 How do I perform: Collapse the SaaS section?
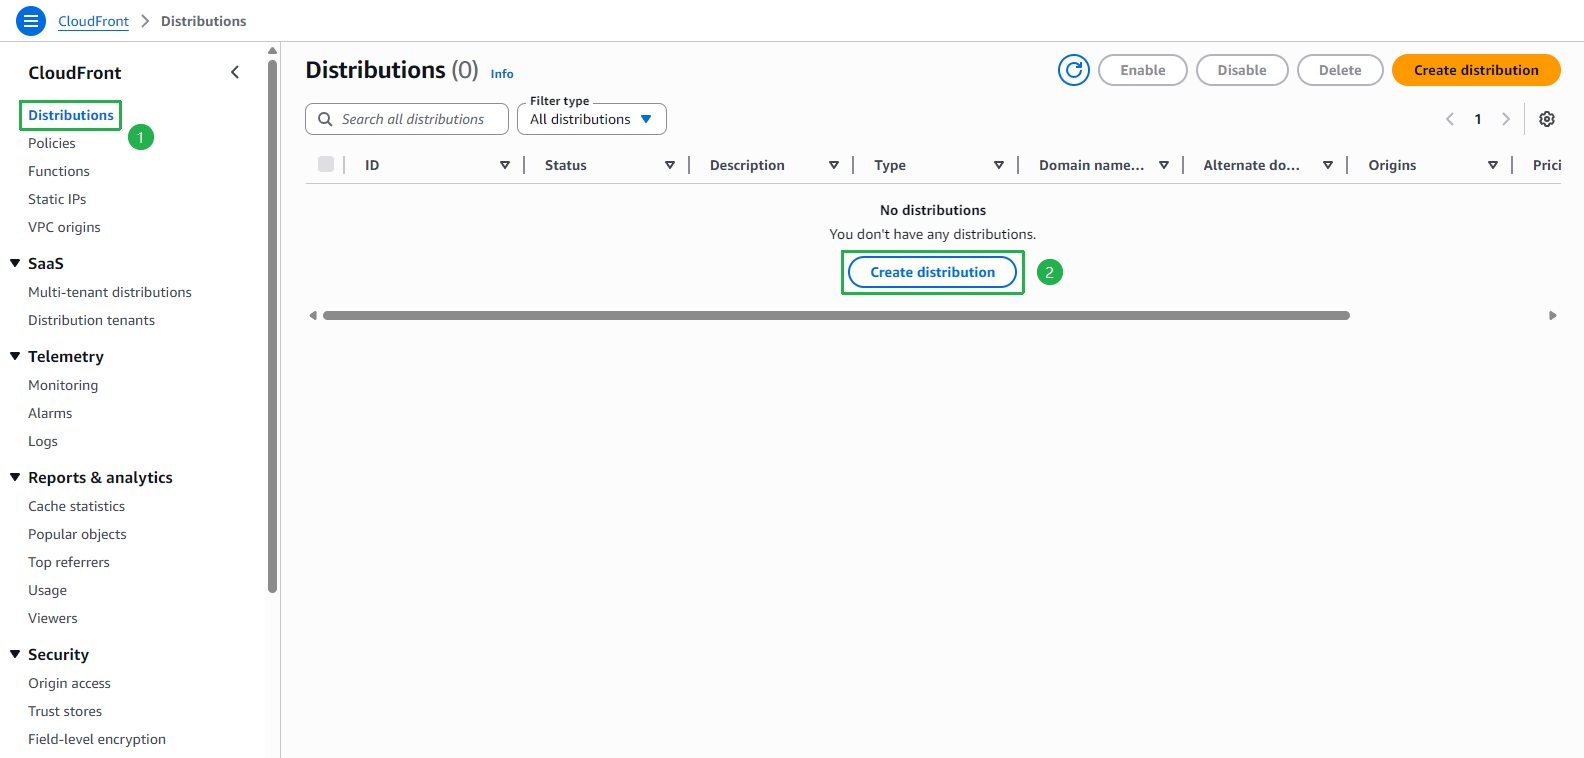click(15, 263)
